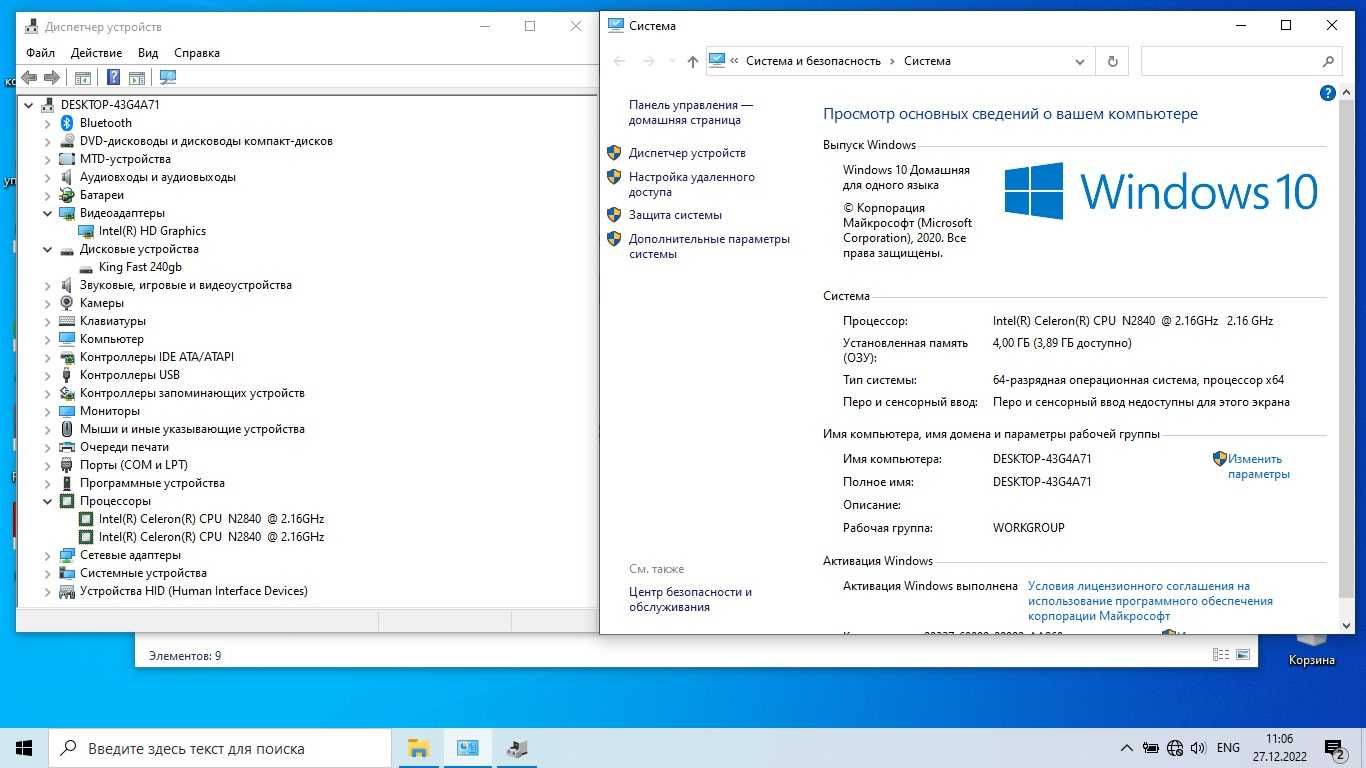1366x768 pixels.
Task: Click the volume speaker icon in system tray
Action: click(1198, 748)
